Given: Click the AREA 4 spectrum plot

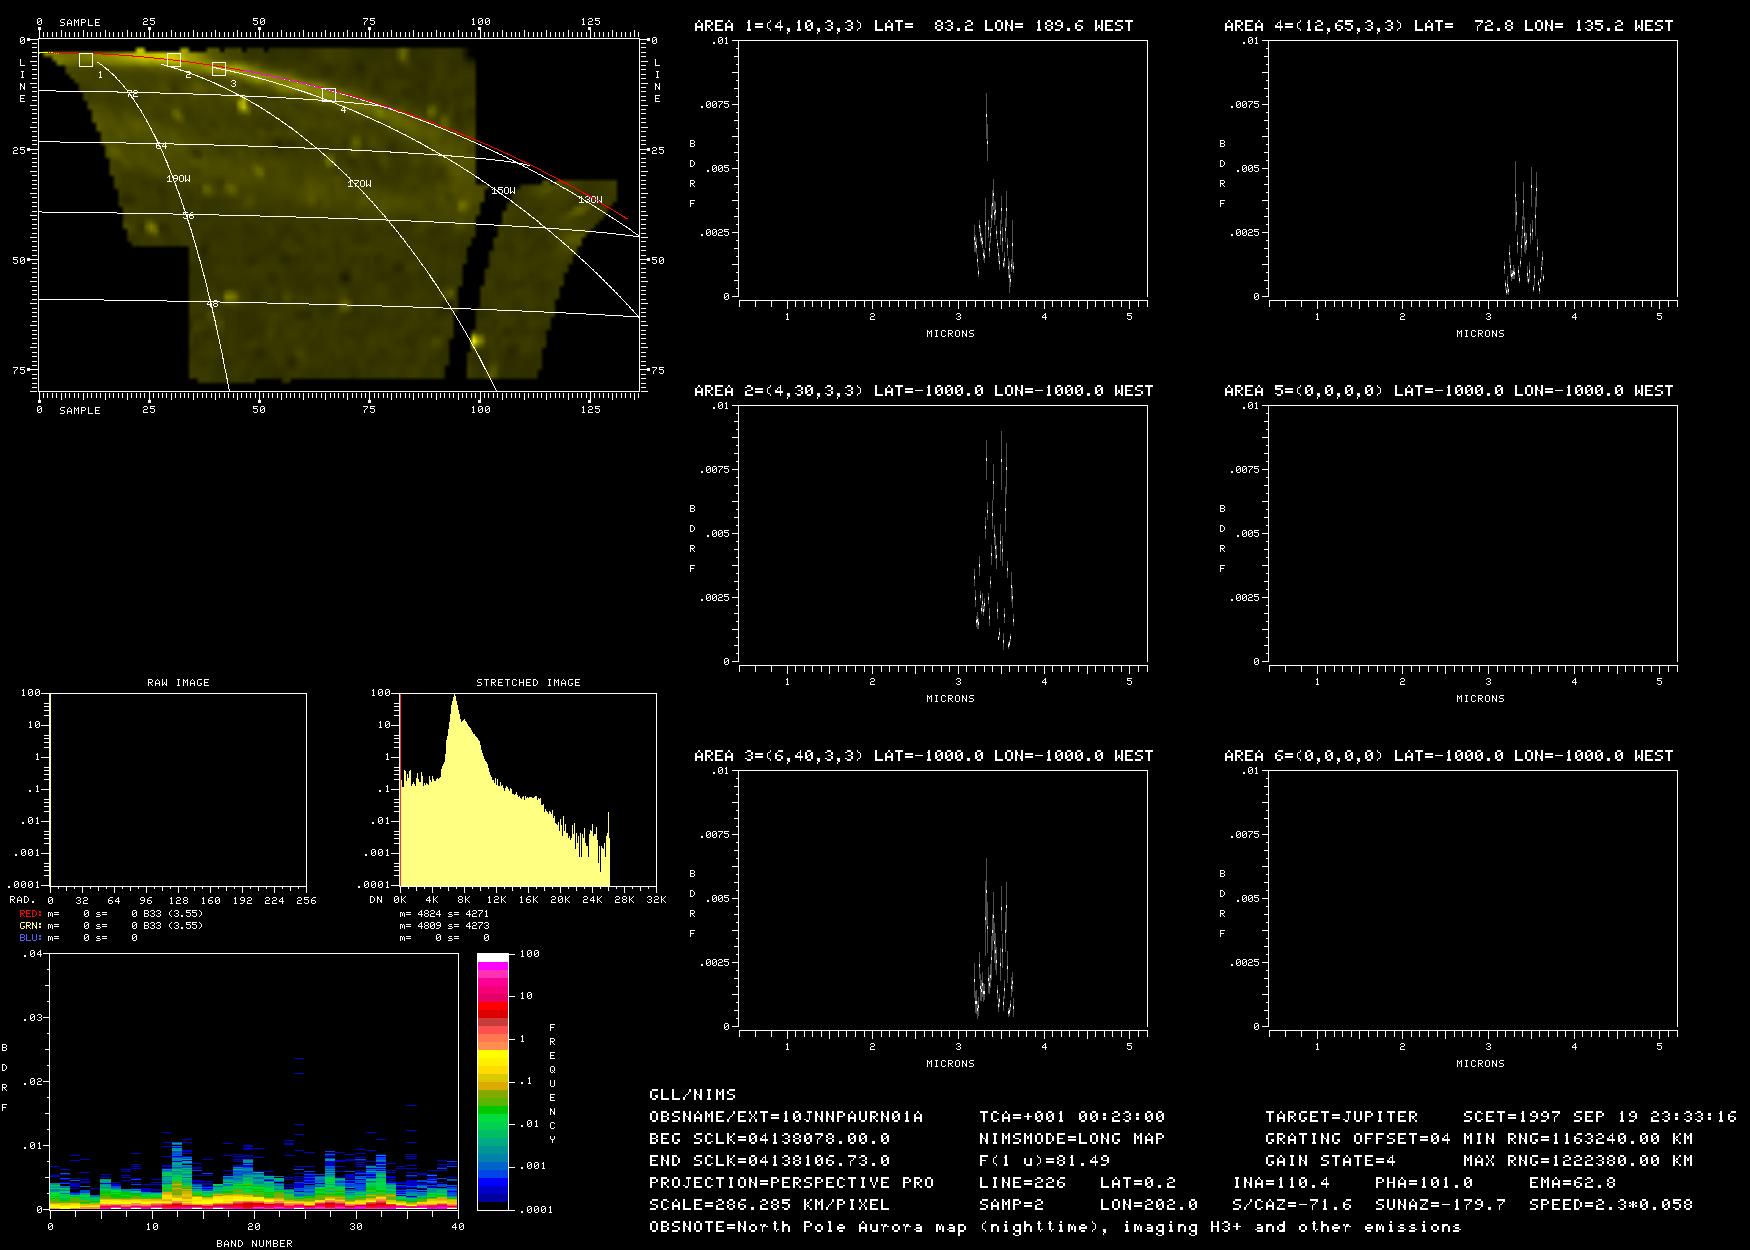Looking at the screenshot, I should (1472, 169).
